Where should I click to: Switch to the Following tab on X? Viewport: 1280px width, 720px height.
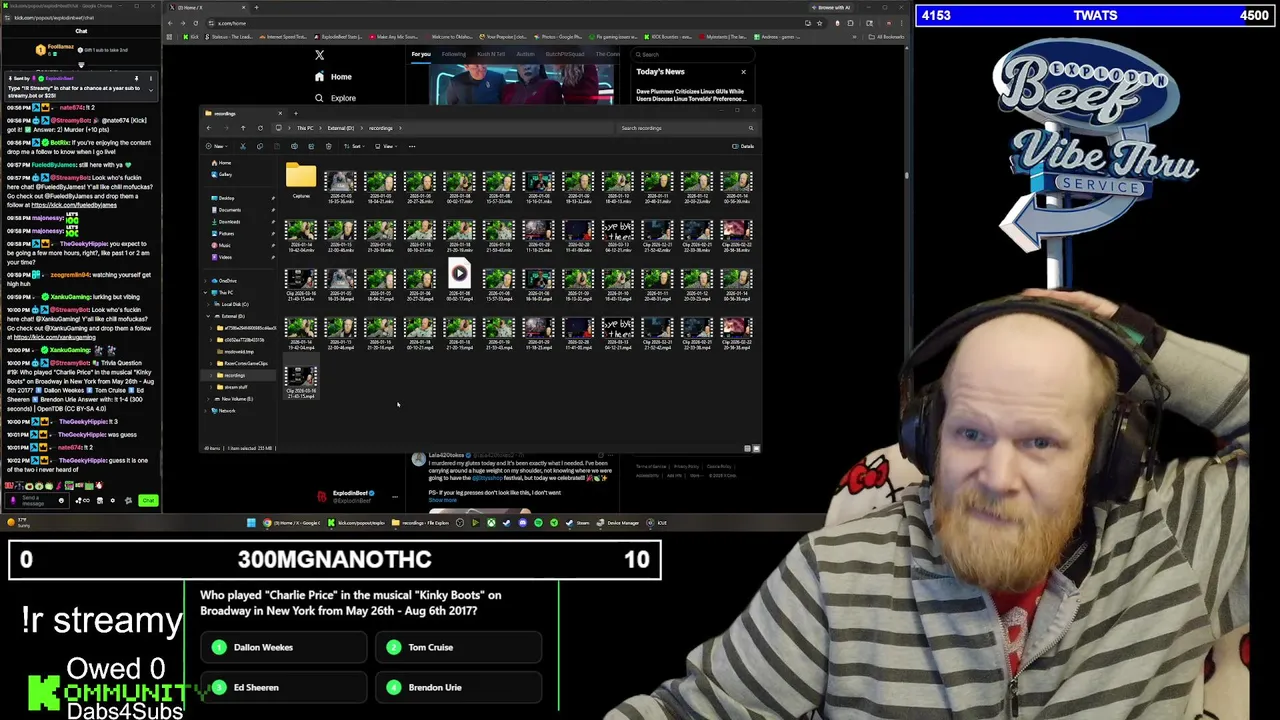(454, 54)
